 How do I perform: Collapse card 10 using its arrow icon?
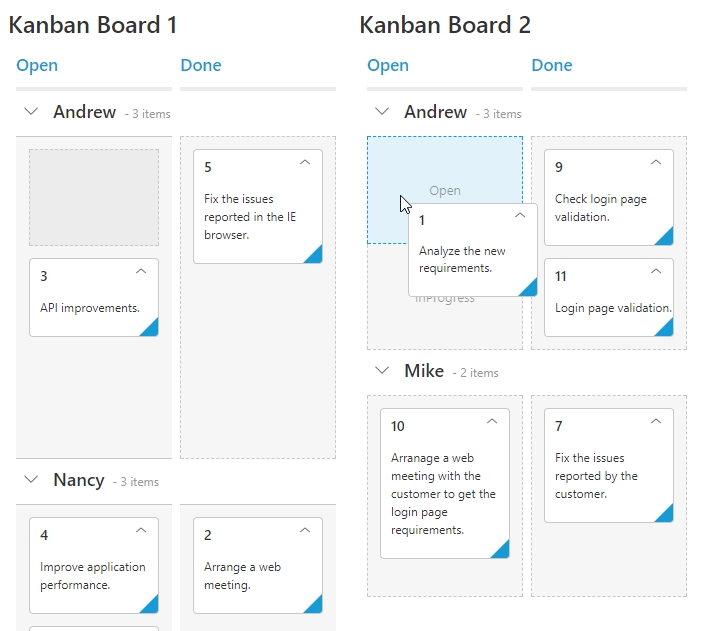[492, 421]
